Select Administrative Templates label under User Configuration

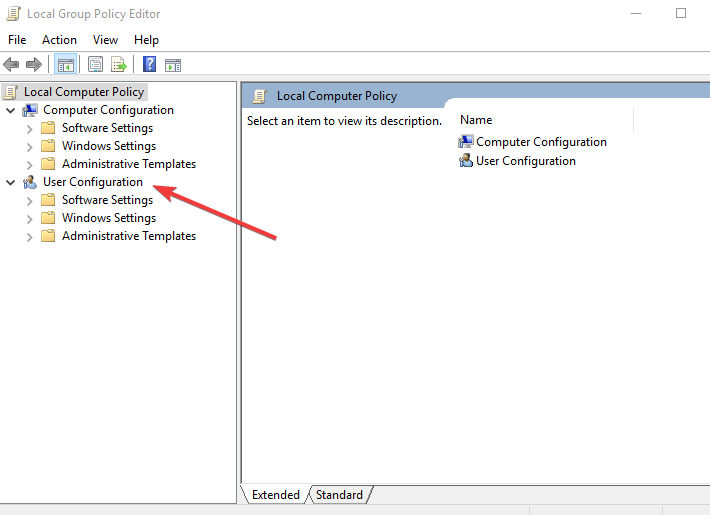(x=129, y=236)
